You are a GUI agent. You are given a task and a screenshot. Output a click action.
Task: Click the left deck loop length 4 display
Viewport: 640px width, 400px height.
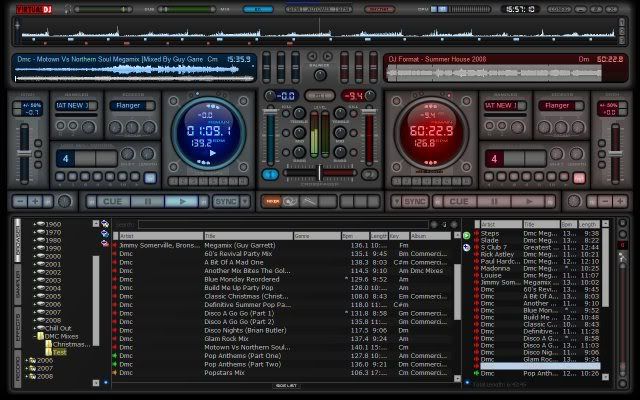tap(65, 158)
